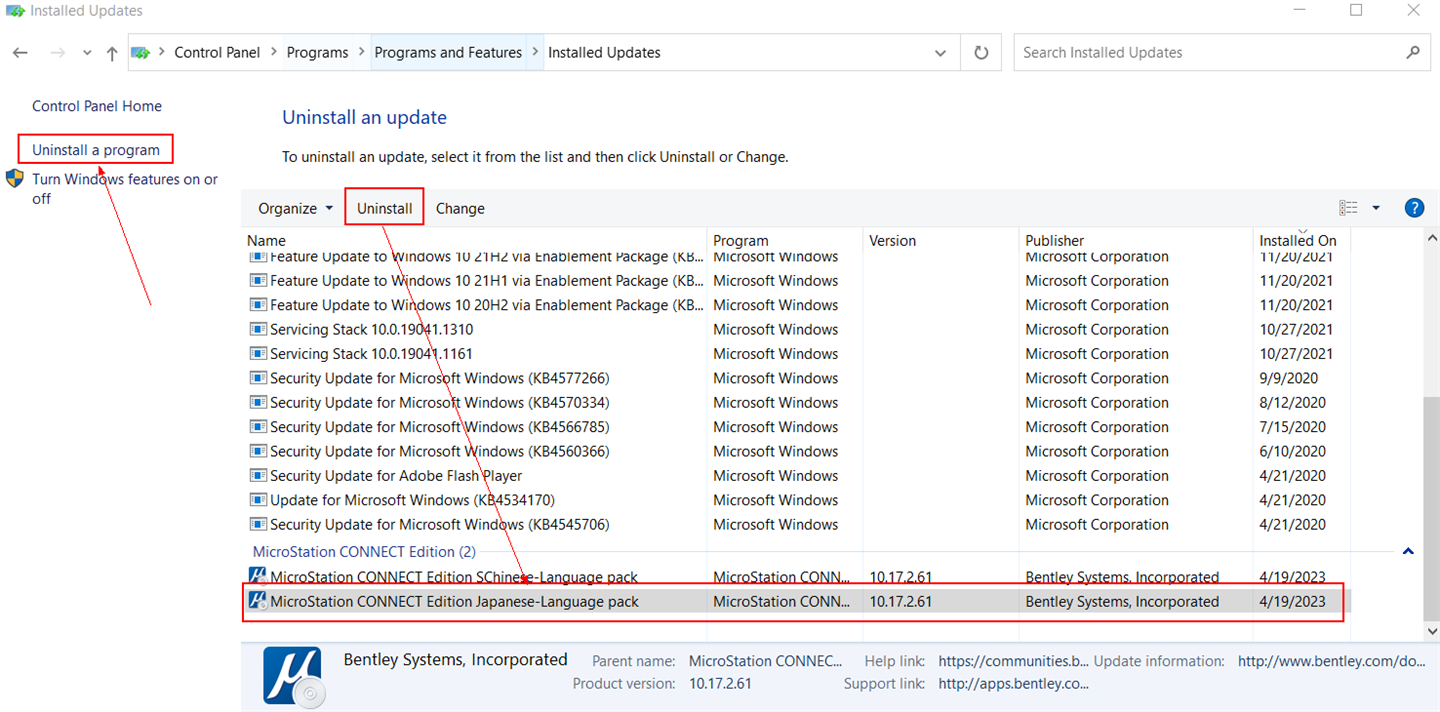The image size is (1440, 712).
Task: Select Servicing Stack 10.0.19041.1310
Action: point(796,329)
